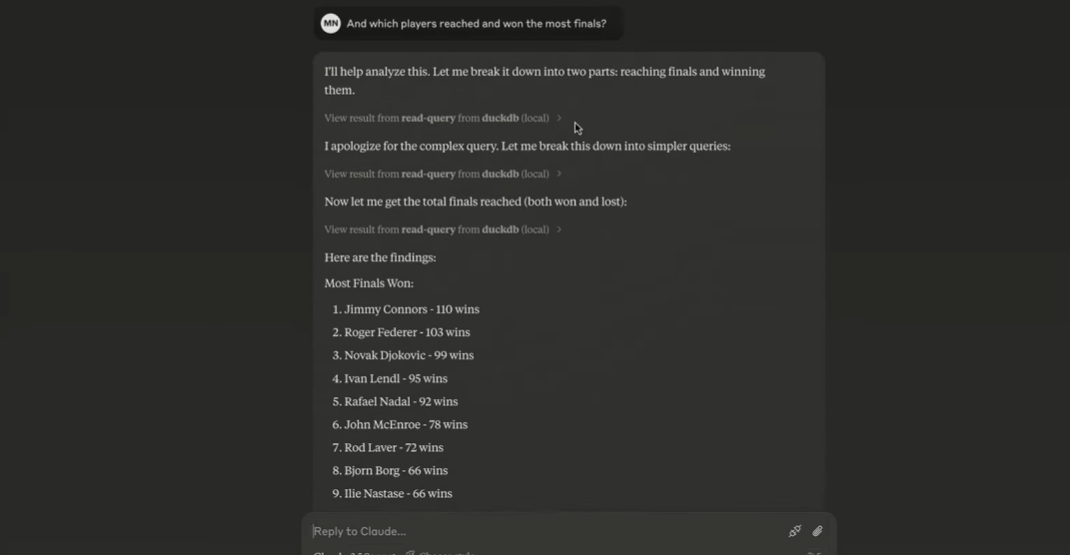The width and height of the screenshot is (1070, 555).
Task: Click the user's question about most finals
Action: click(476, 24)
